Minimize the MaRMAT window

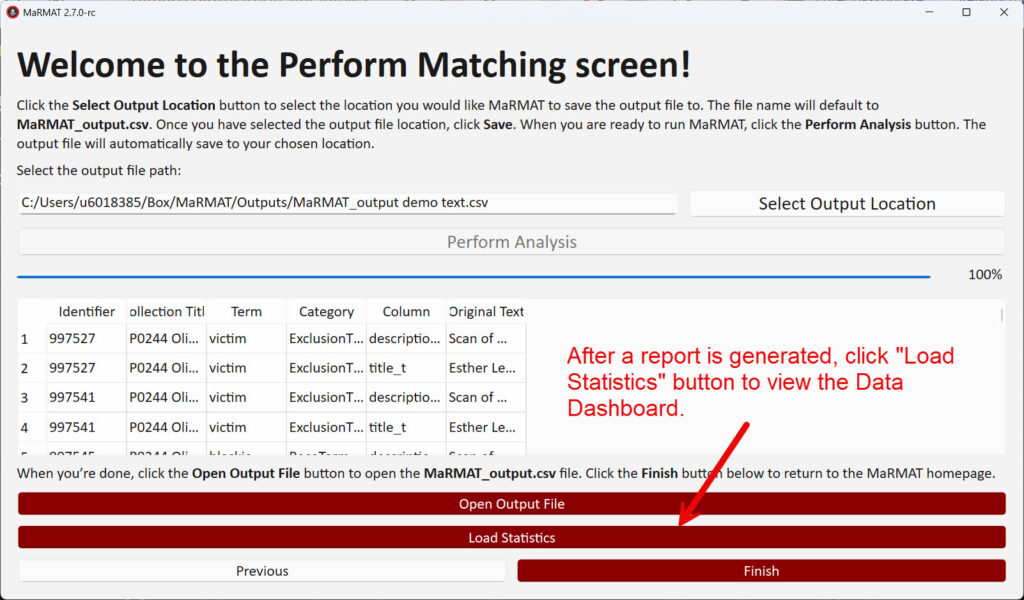(x=929, y=12)
